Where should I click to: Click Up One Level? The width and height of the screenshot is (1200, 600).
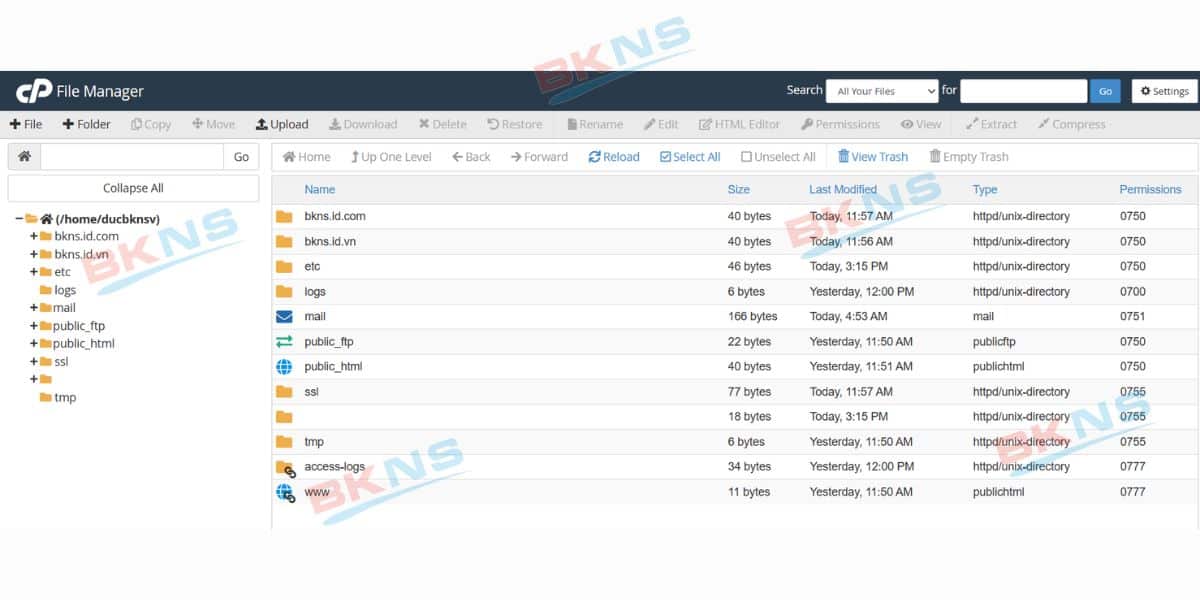coord(391,157)
